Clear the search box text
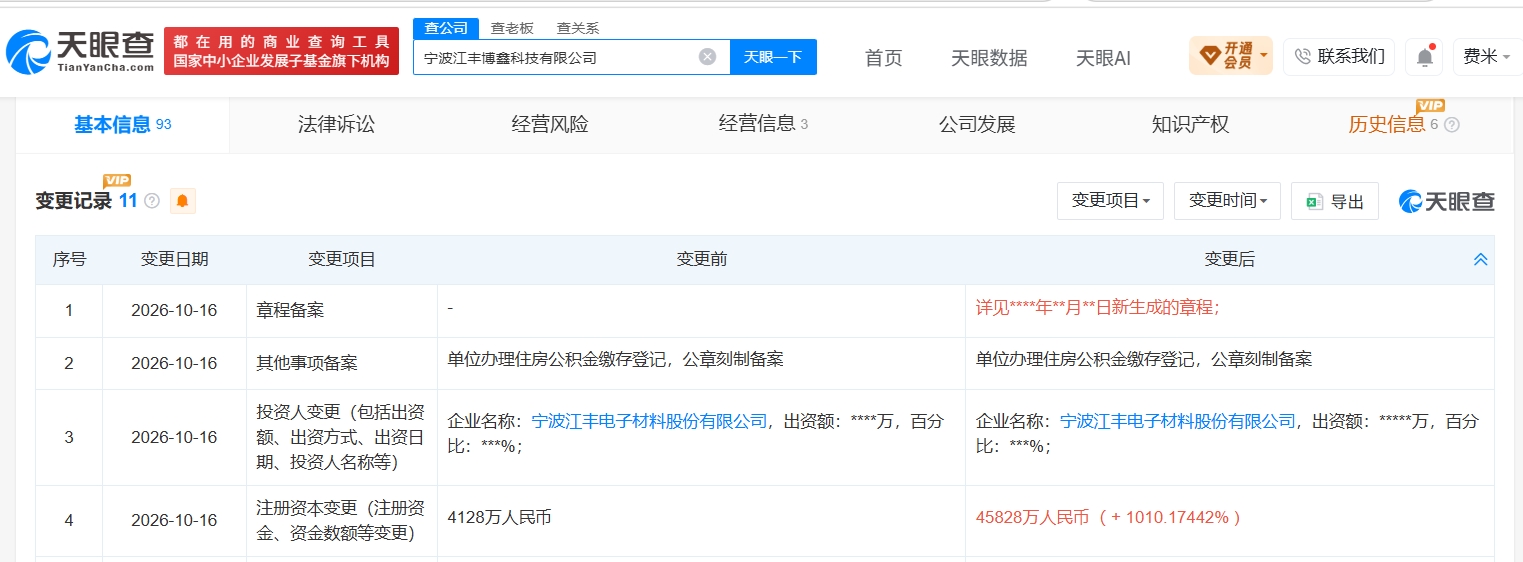 point(707,57)
